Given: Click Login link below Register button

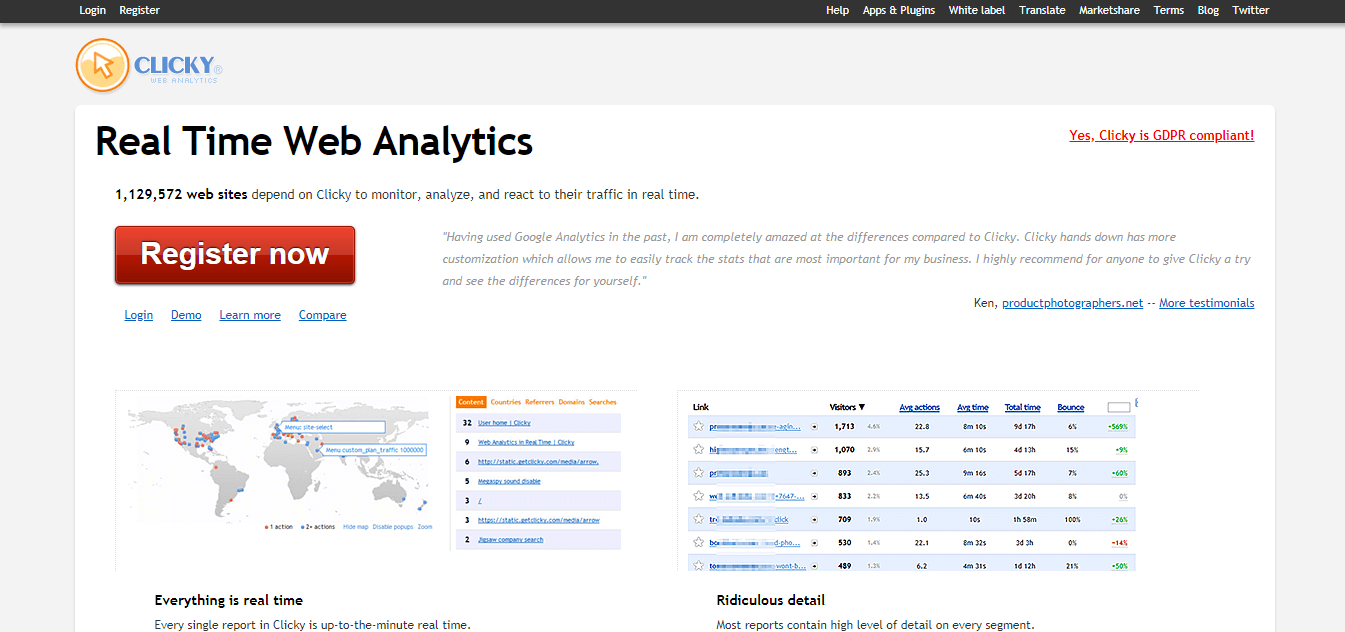Looking at the screenshot, I should click(x=138, y=315).
